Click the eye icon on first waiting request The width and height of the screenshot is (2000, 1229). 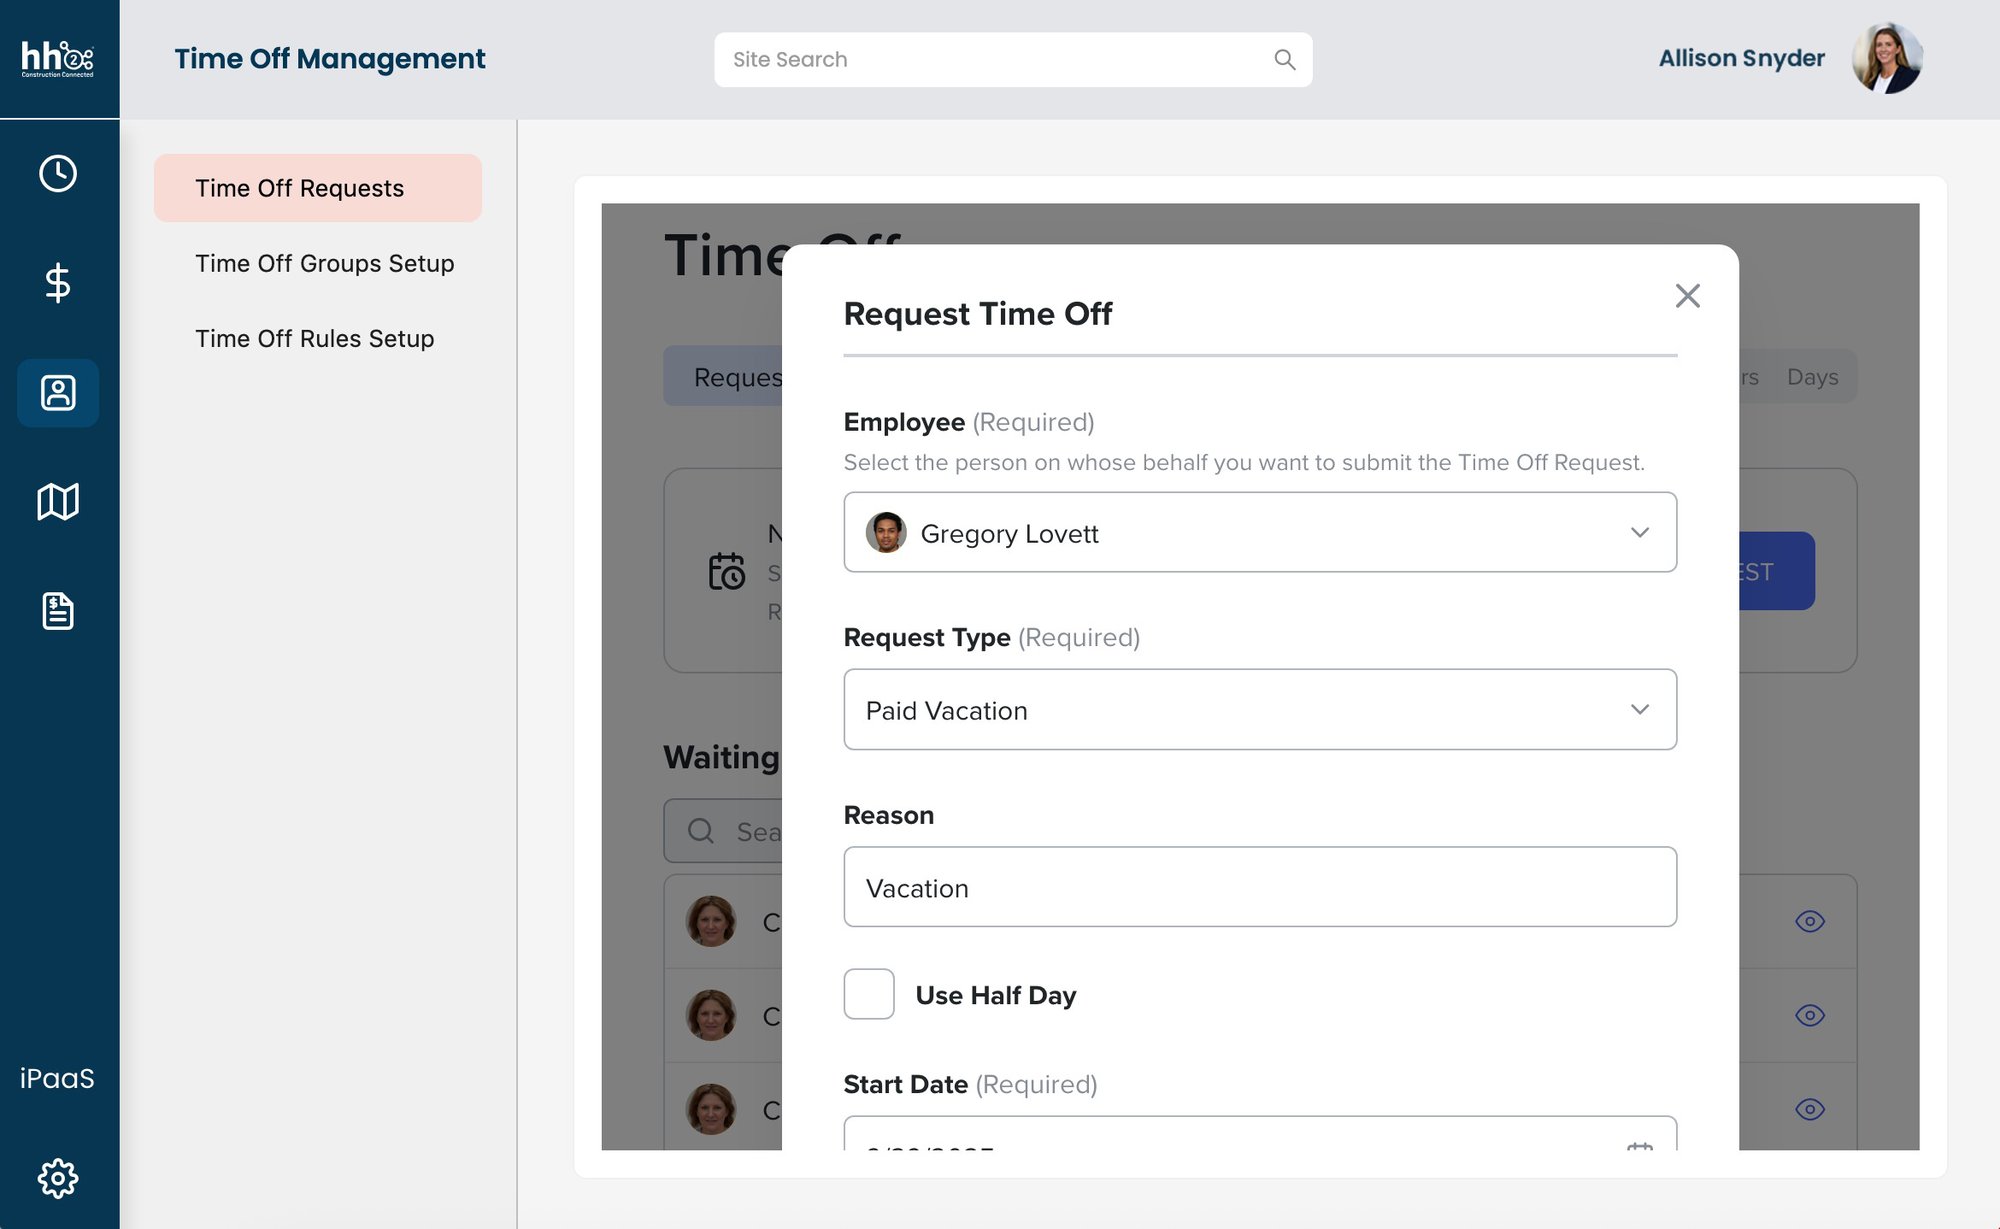pyautogui.click(x=1809, y=921)
